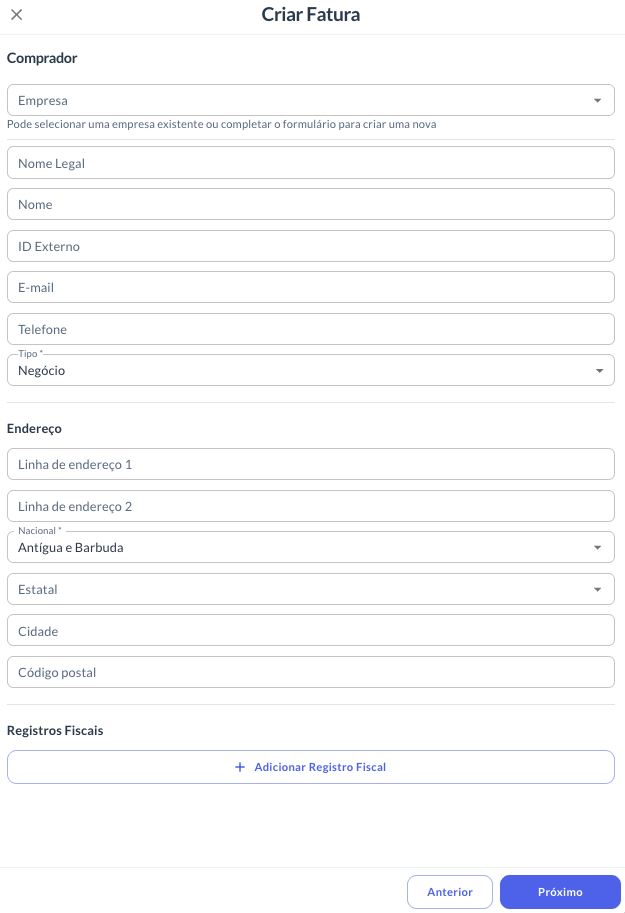Close the Criar Fatura dialog with X
Viewport: 625px width, 913px height.
click(x=17, y=15)
